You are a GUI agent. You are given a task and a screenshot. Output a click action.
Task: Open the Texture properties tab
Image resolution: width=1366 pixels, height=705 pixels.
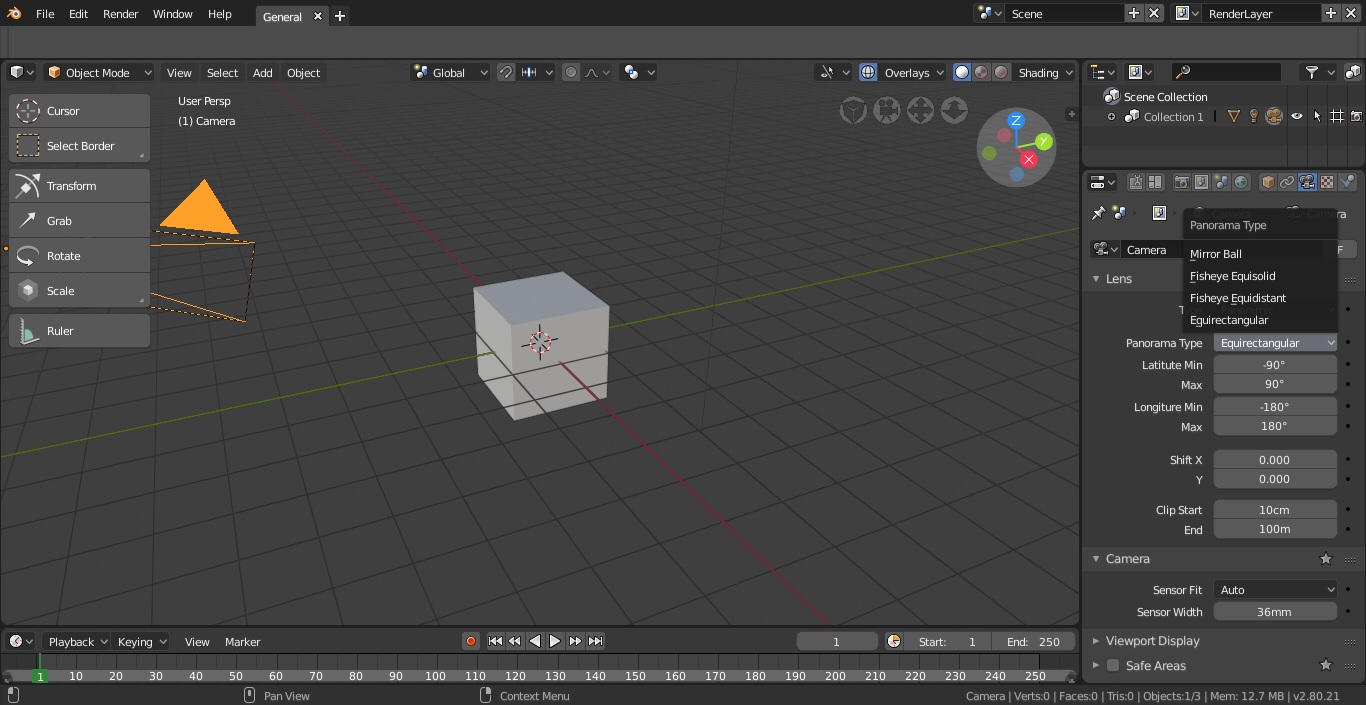pos(1327,182)
